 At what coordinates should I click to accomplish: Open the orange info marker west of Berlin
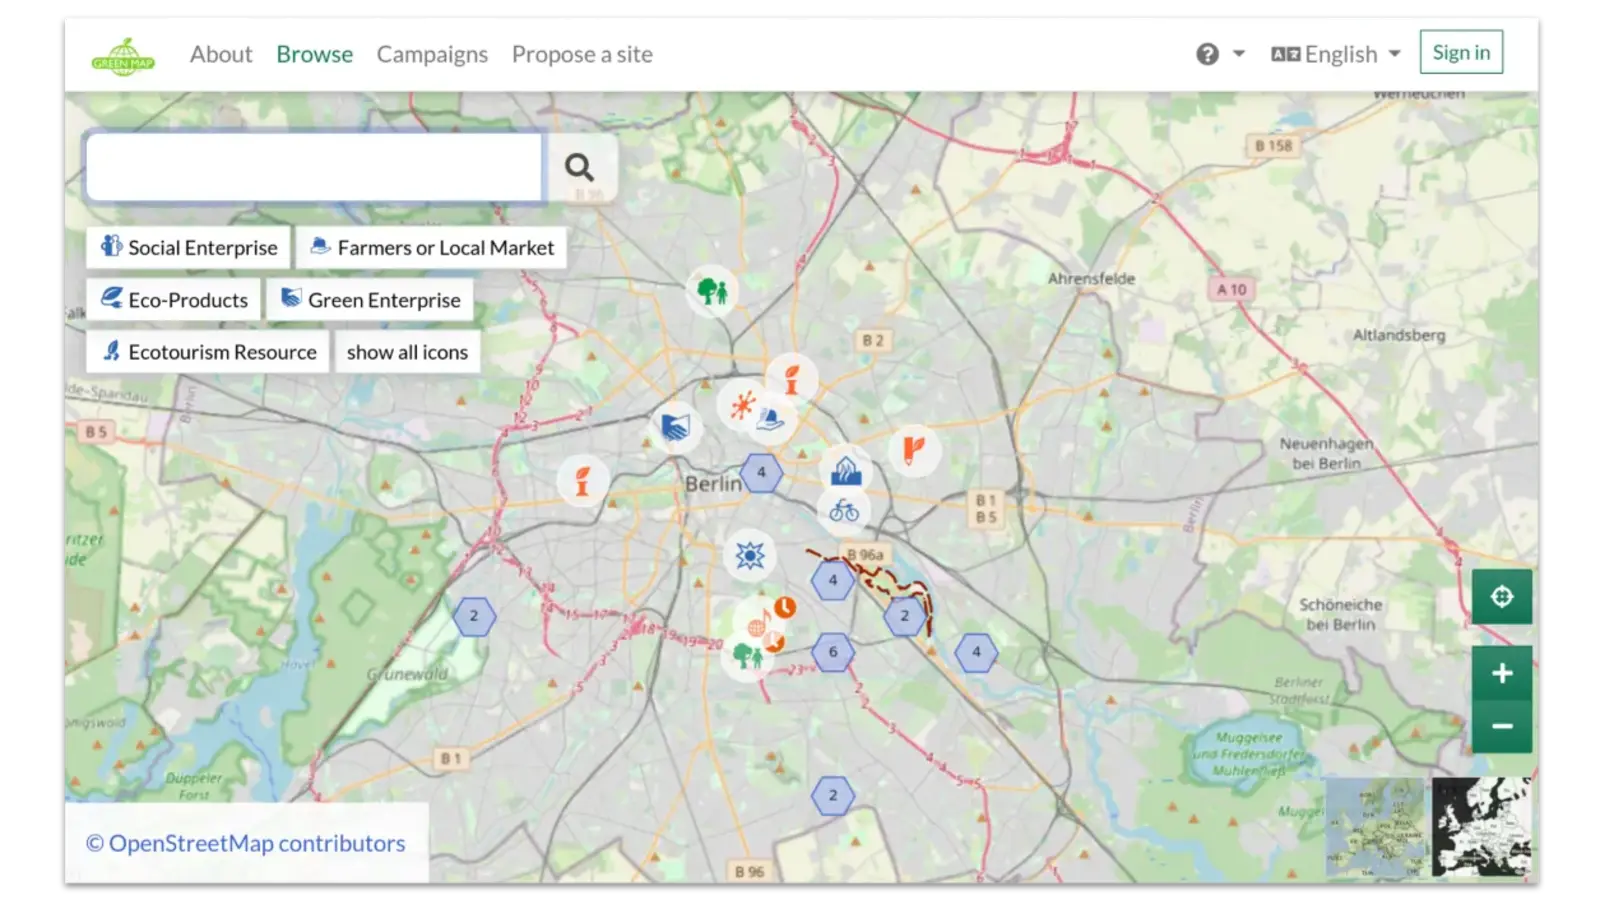point(582,481)
